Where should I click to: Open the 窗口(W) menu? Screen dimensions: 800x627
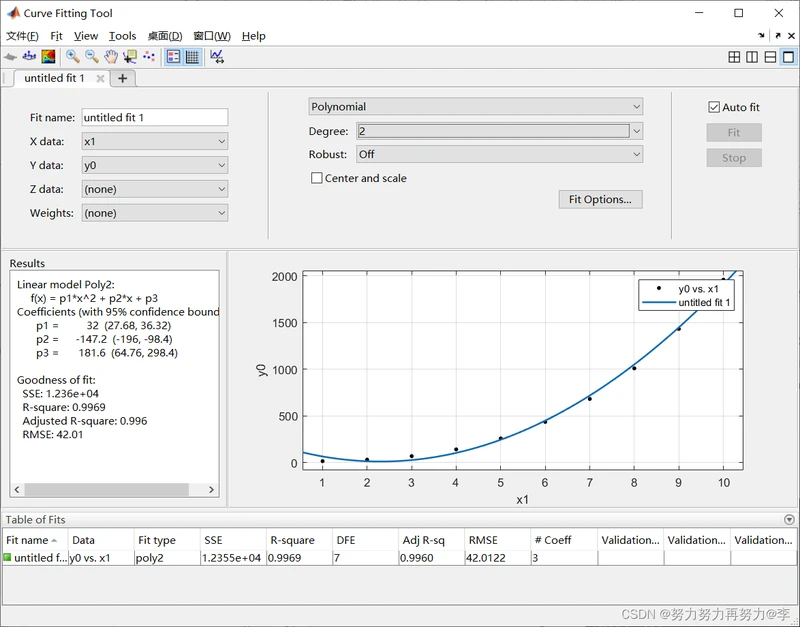click(x=212, y=36)
